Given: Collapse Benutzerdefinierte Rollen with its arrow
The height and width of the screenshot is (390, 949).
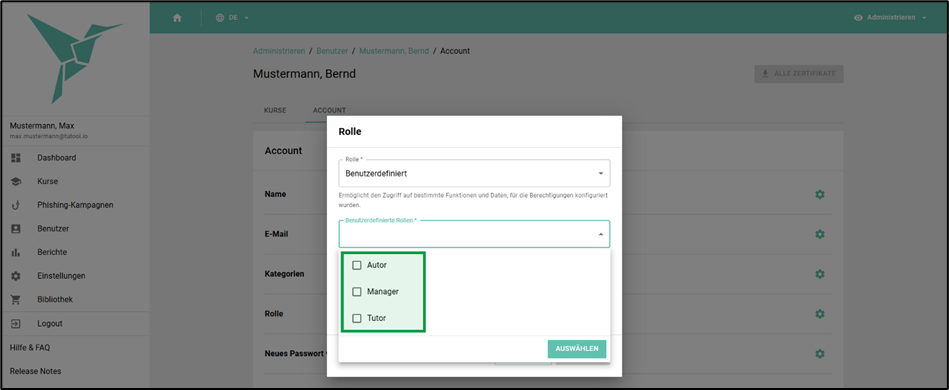Looking at the screenshot, I should click(600, 234).
